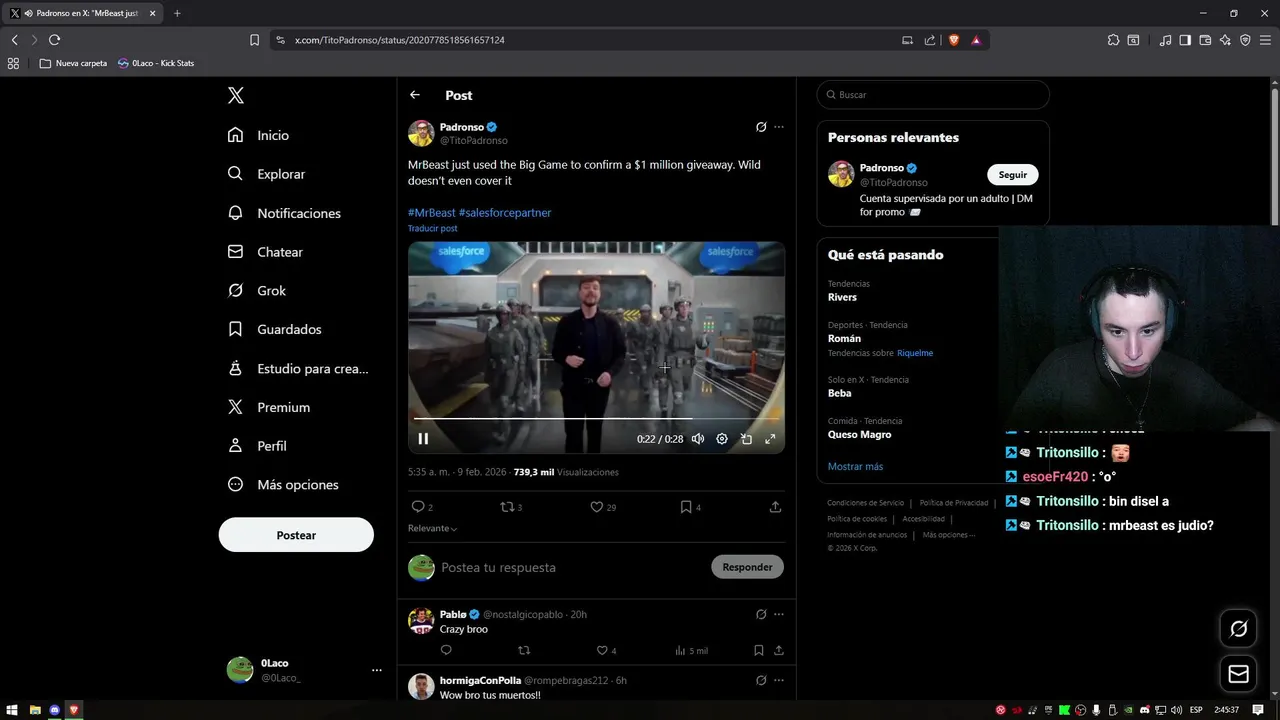Open video settings gear
This screenshot has height=720, width=1280.
coord(722,439)
